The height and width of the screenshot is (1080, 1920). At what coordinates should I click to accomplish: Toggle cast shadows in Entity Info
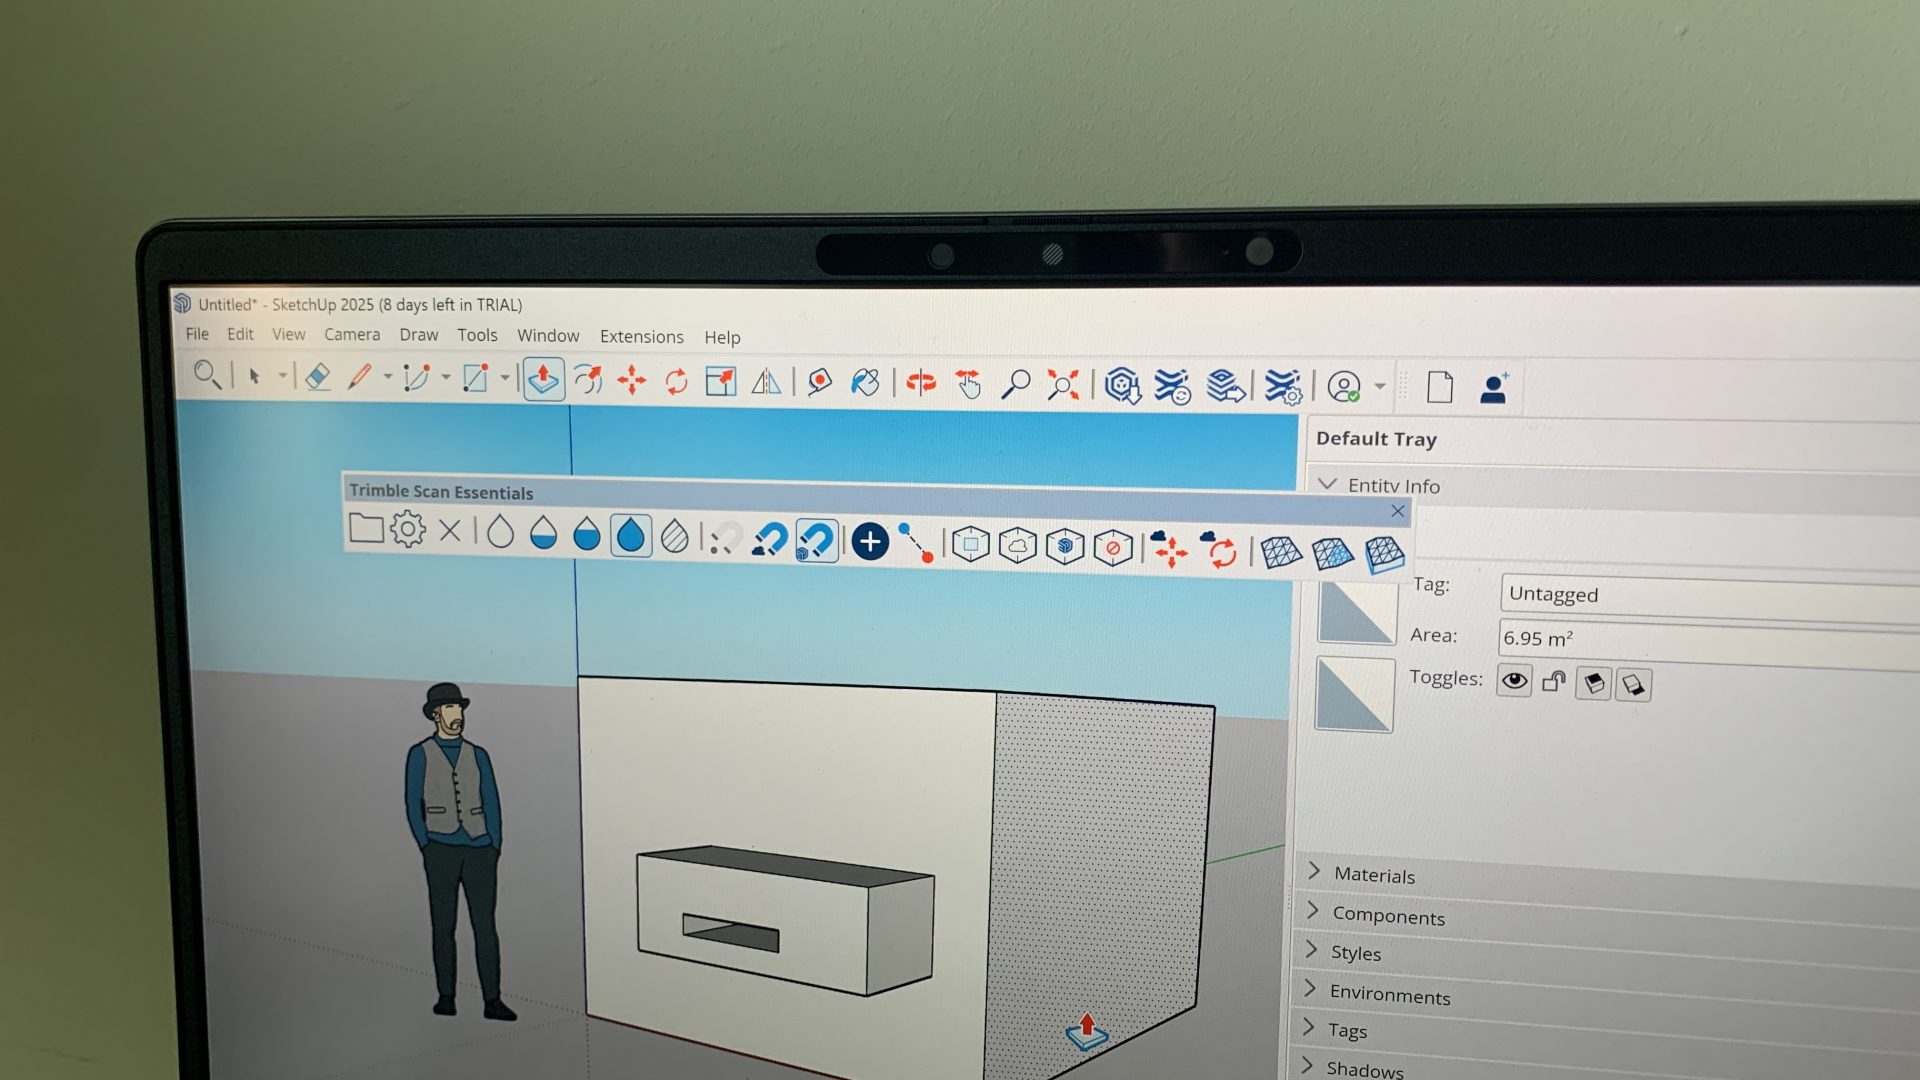pyautogui.click(x=1592, y=682)
